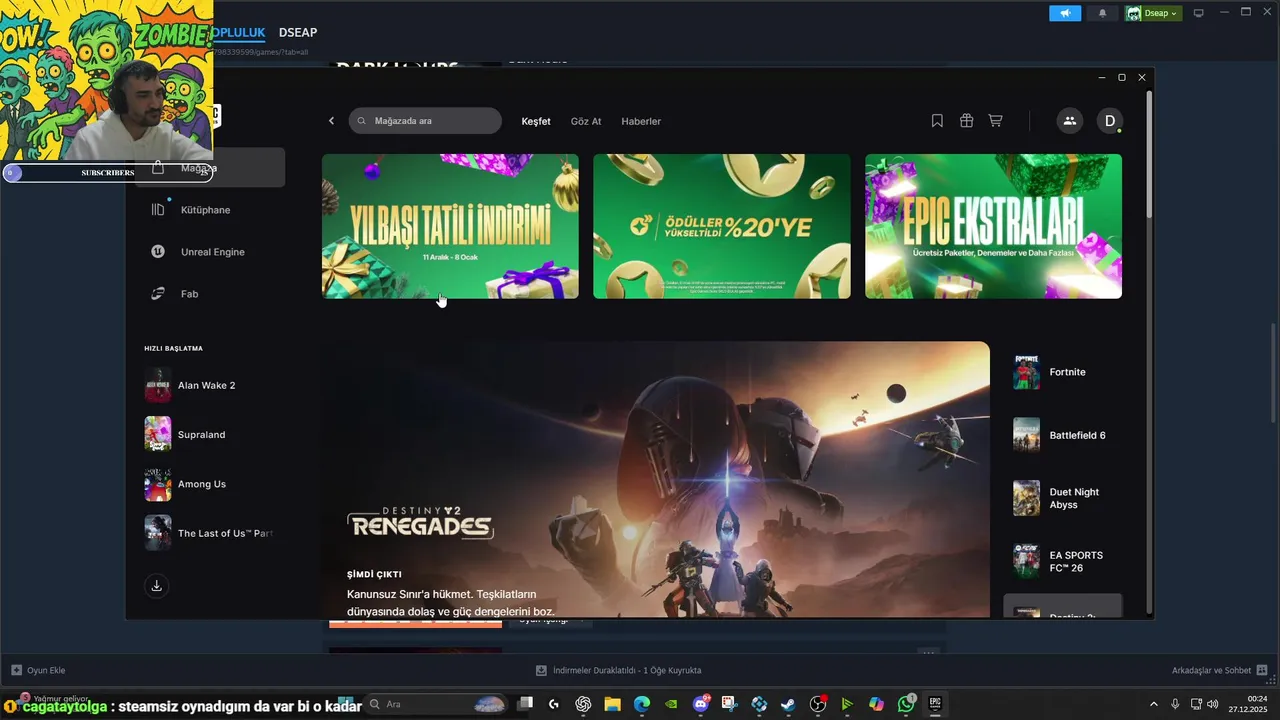Image resolution: width=1280 pixels, height=720 pixels.
Task: Open Steam from the taskbar
Action: [788, 704]
